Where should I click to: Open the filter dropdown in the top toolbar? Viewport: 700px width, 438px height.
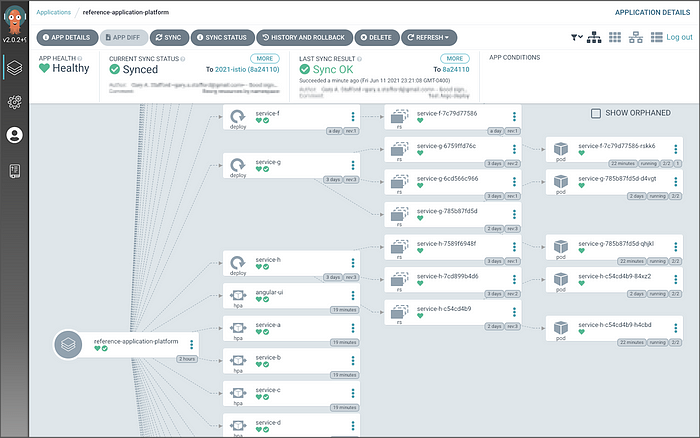[576, 38]
